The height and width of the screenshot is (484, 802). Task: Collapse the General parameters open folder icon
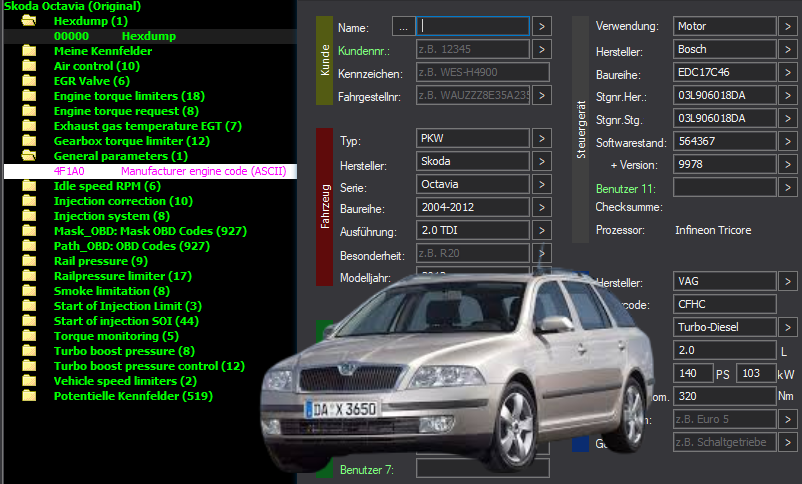[x=29, y=156]
